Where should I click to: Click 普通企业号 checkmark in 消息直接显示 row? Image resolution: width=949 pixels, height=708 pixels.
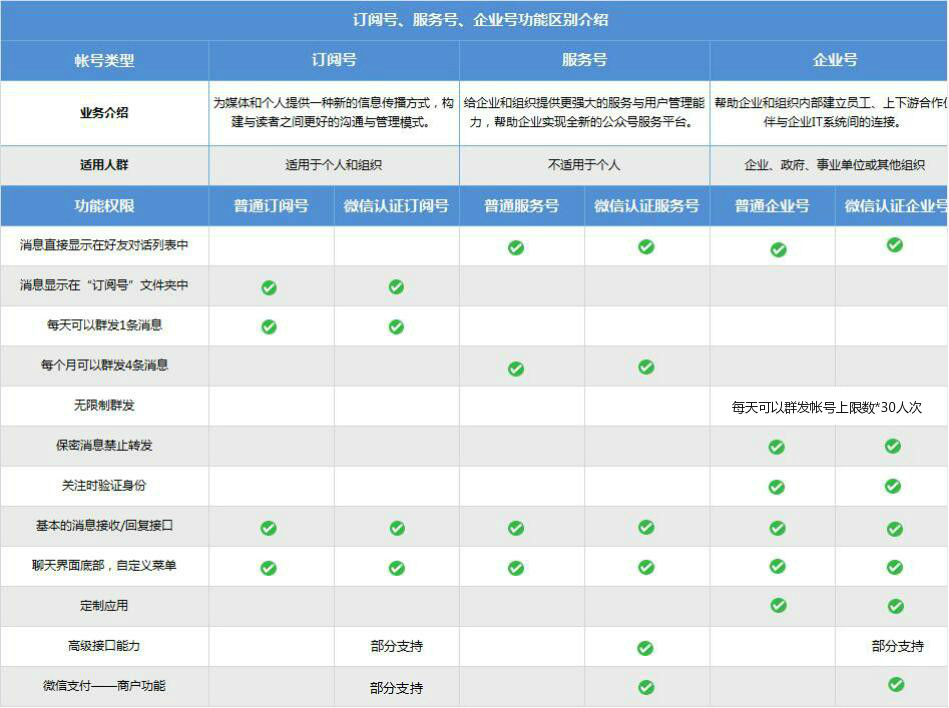776,246
